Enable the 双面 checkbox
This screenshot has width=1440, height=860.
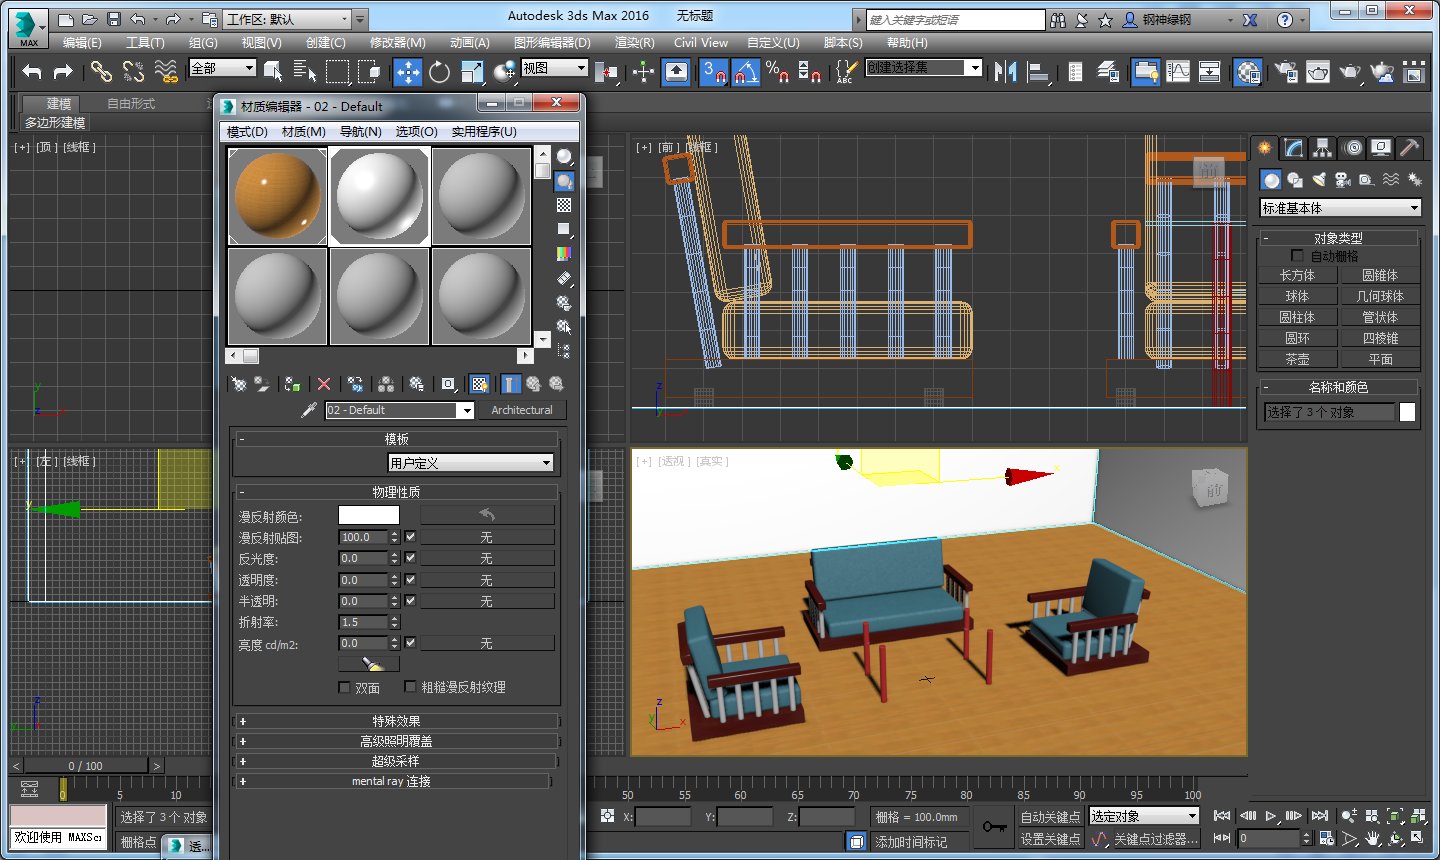[x=345, y=687]
